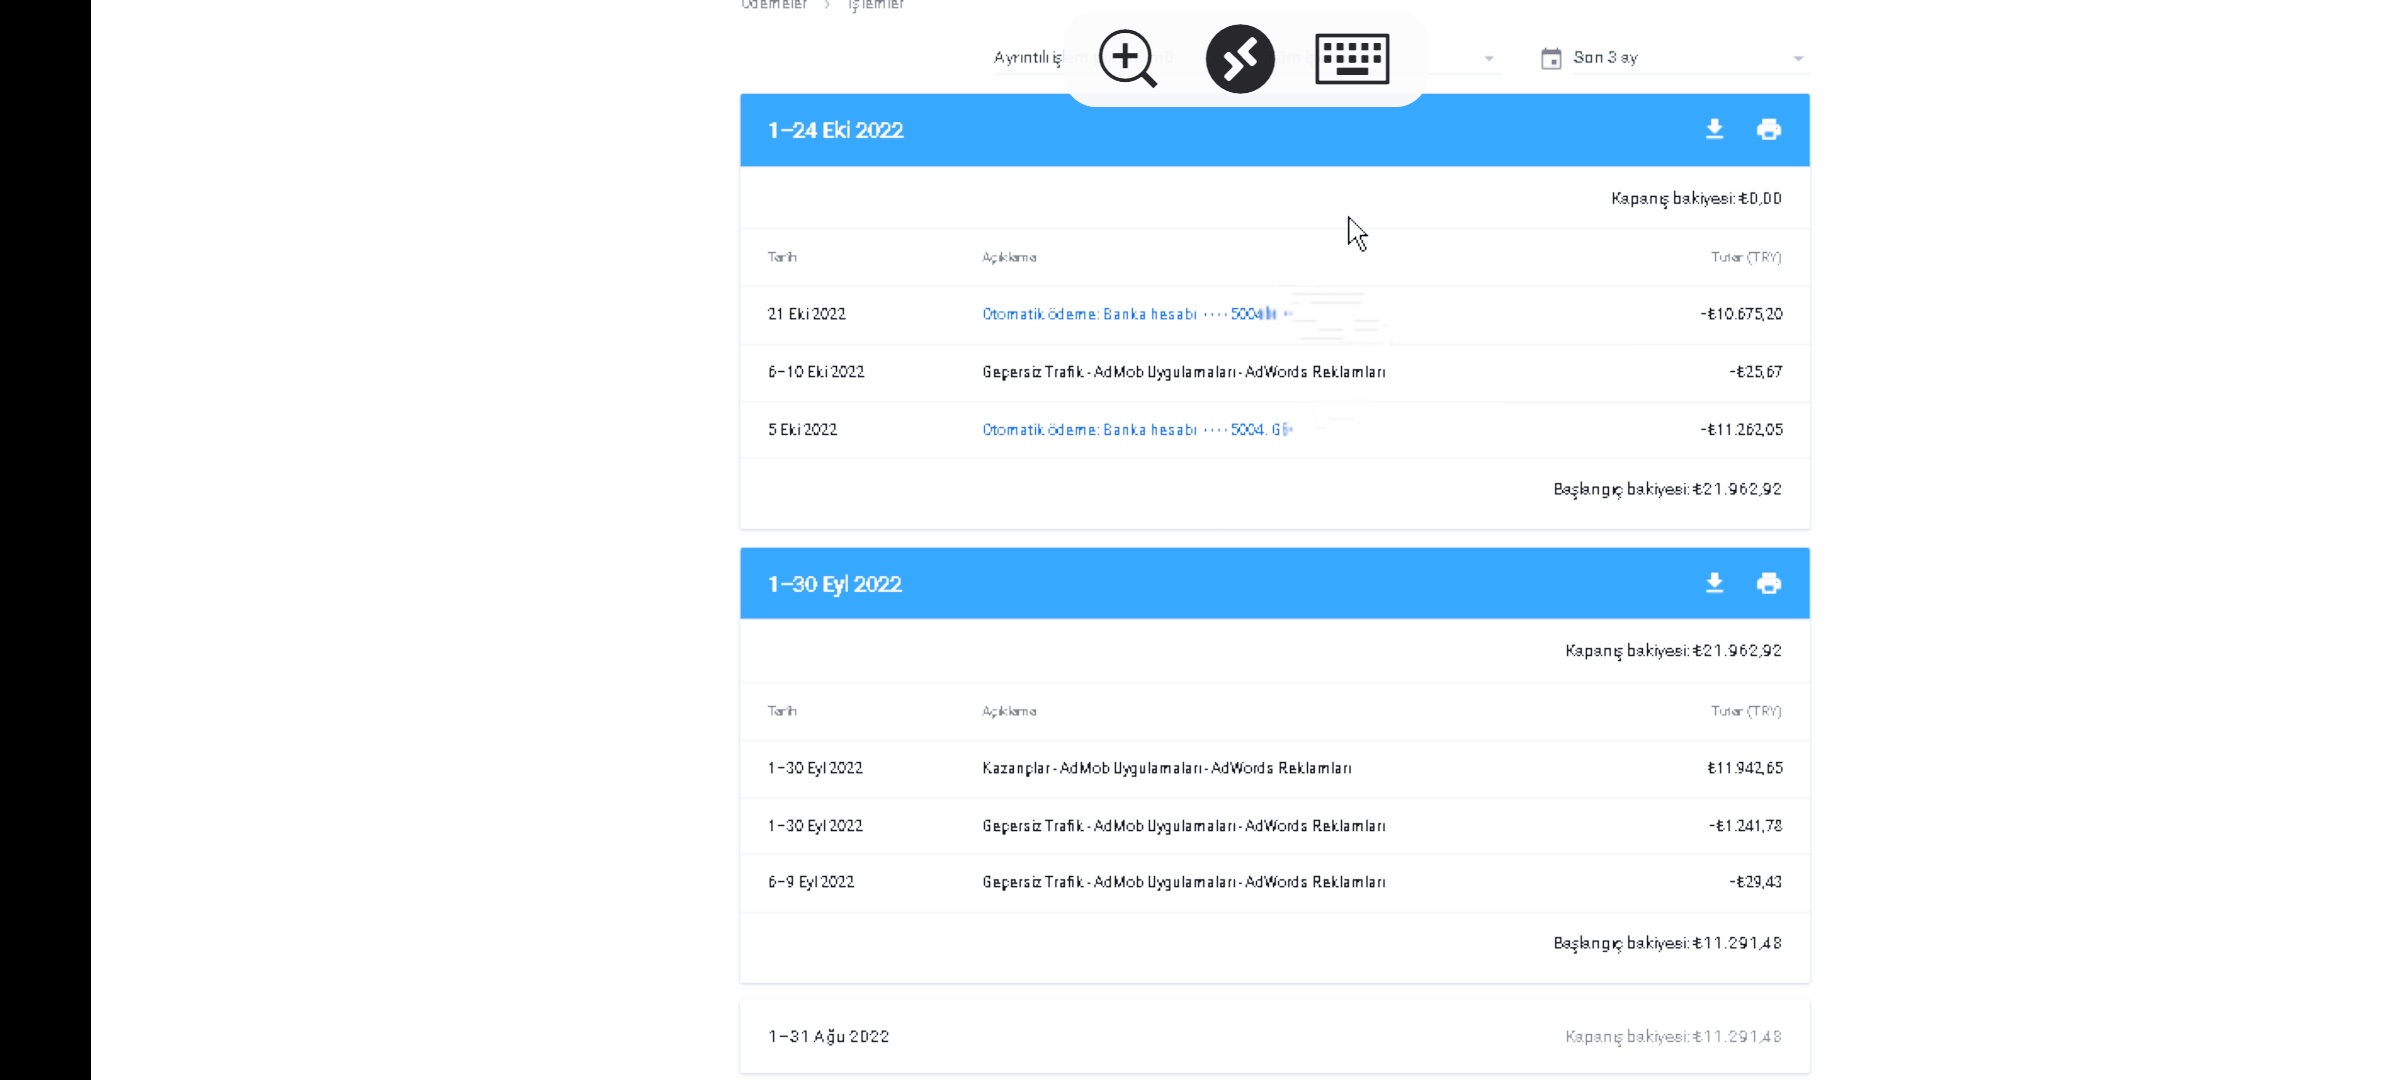Print the 1–24 Eki 2022 statement
The image size is (2400, 1080).
pos(1768,130)
